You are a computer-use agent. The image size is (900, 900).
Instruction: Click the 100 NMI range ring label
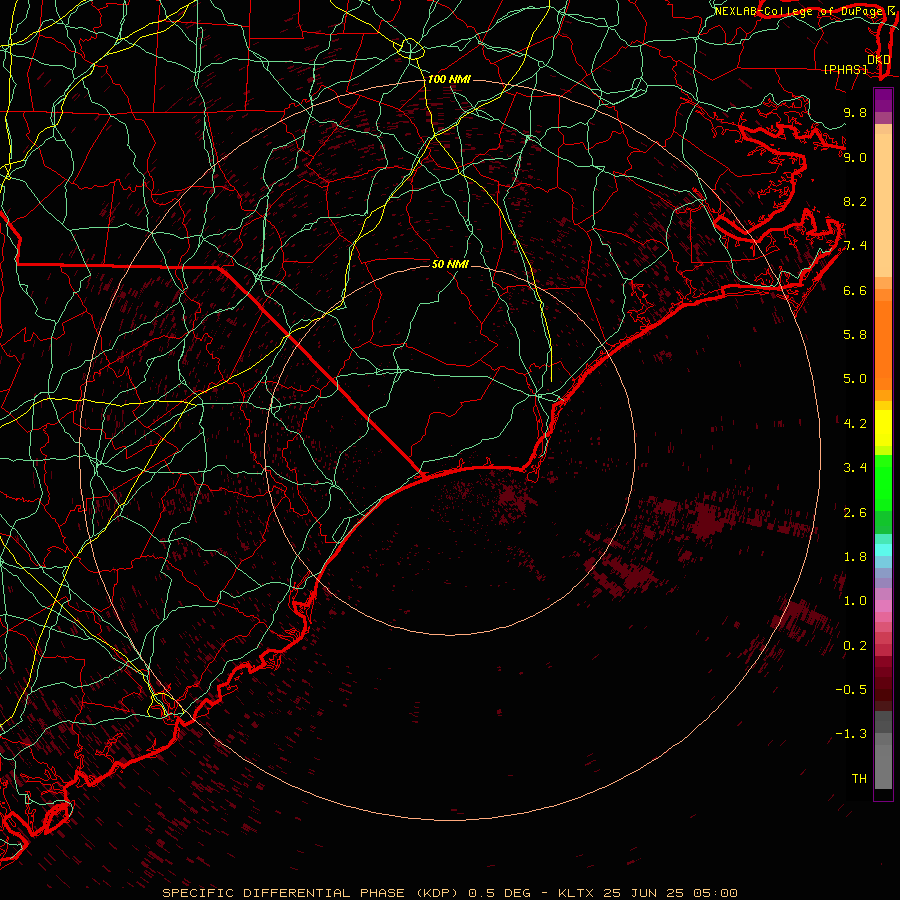[x=449, y=79]
